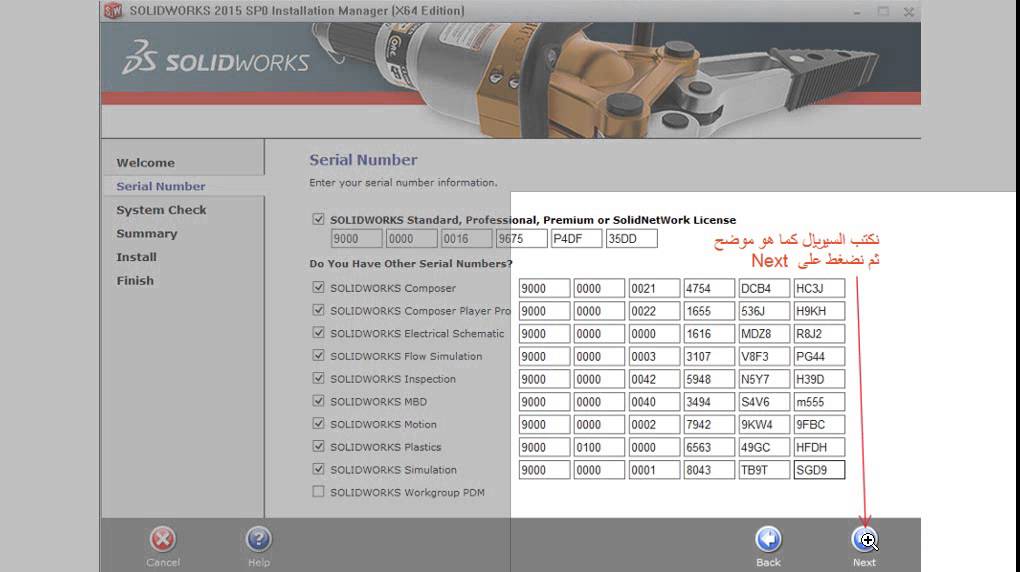Click Inspection field N5Y7

pyautogui.click(x=764, y=379)
